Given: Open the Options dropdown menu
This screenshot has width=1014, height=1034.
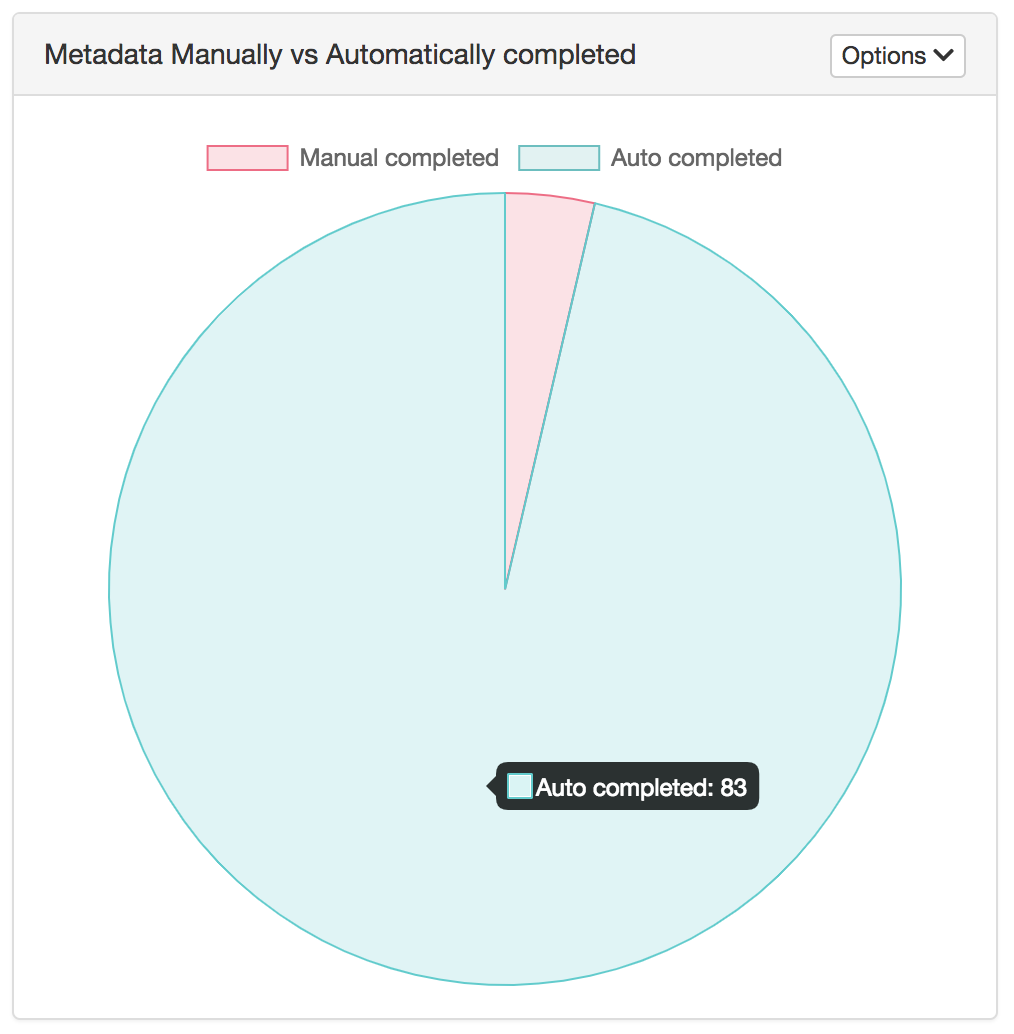Looking at the screenshot, I should [897, 56].
